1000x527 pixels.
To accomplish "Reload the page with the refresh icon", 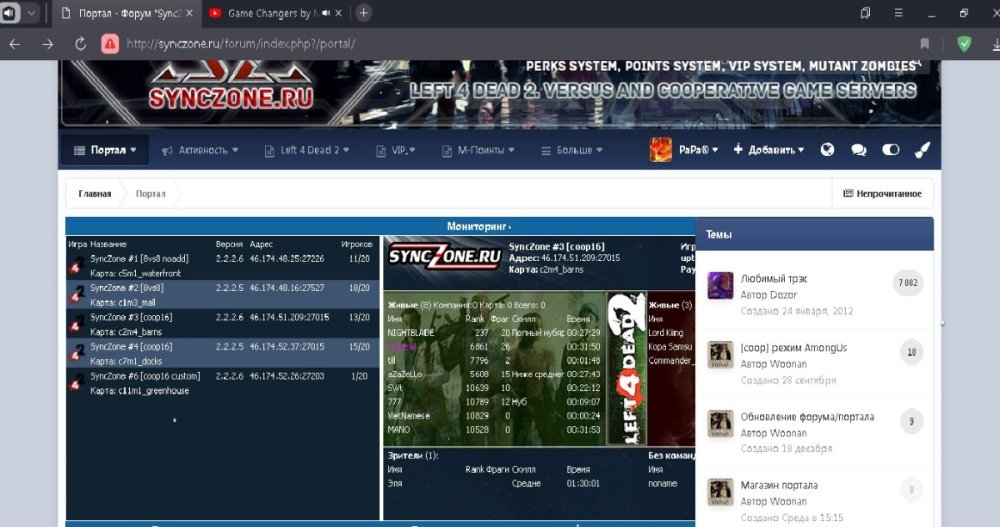I will tap(80, 44).
